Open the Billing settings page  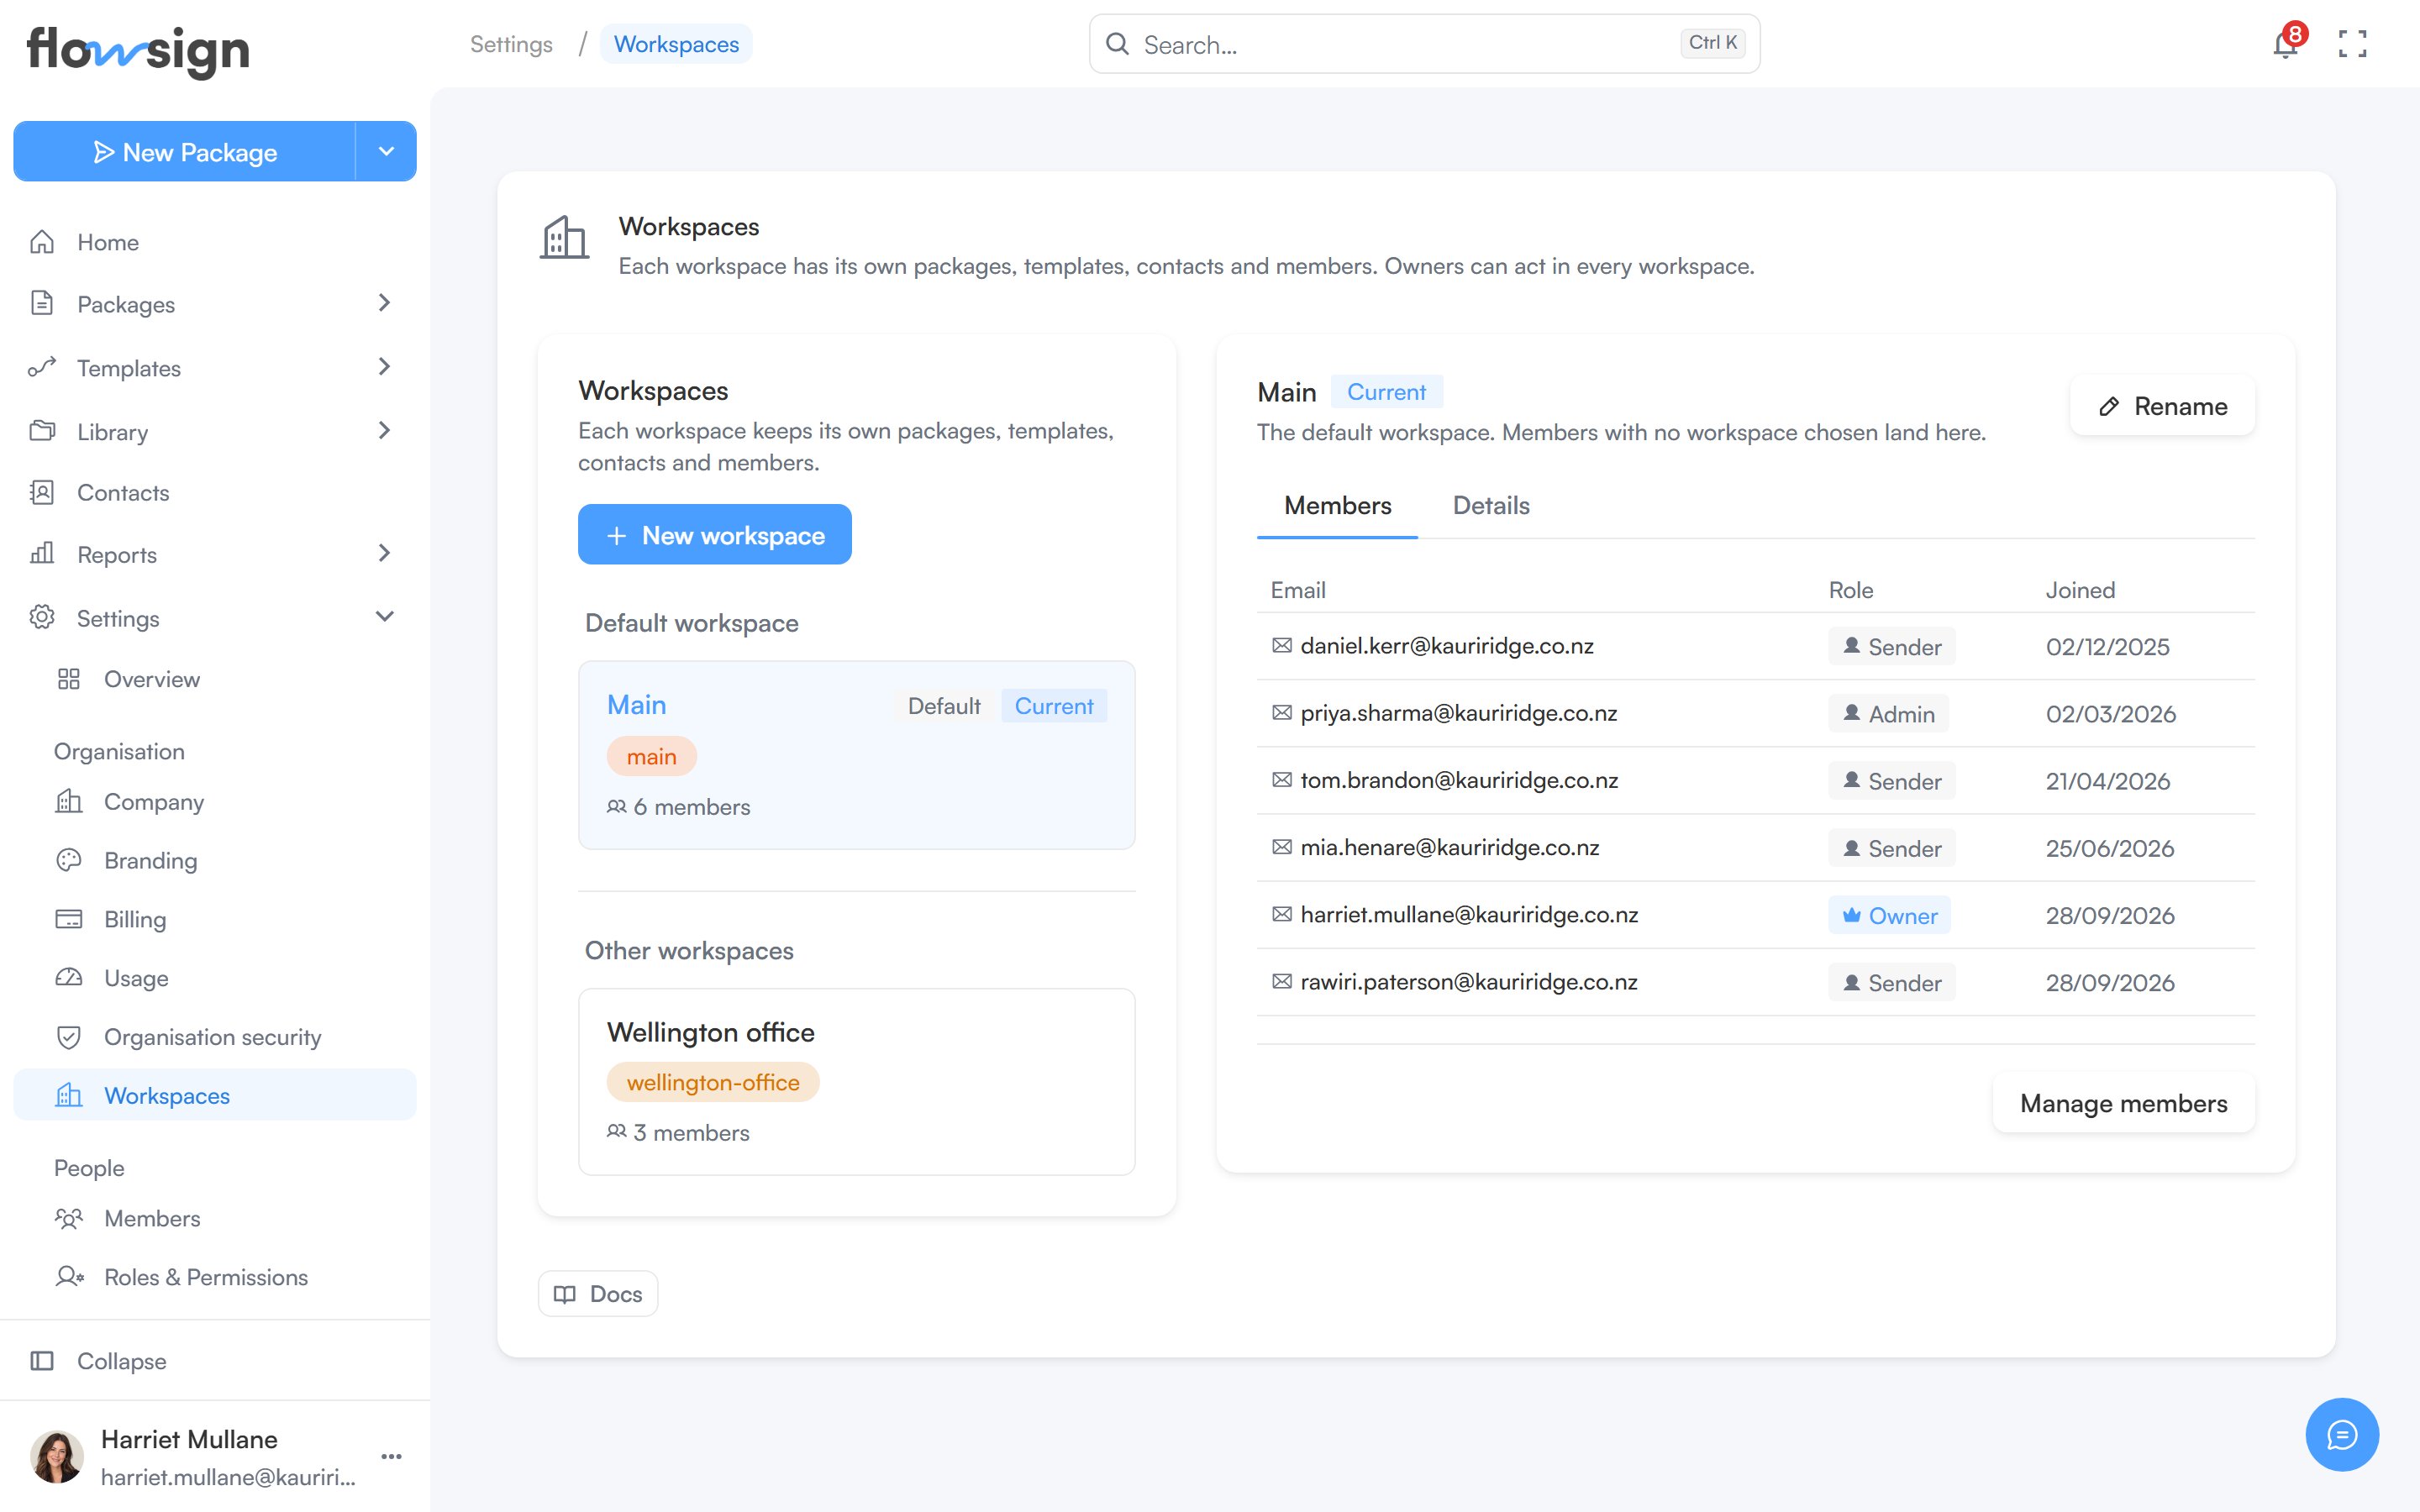215,919
